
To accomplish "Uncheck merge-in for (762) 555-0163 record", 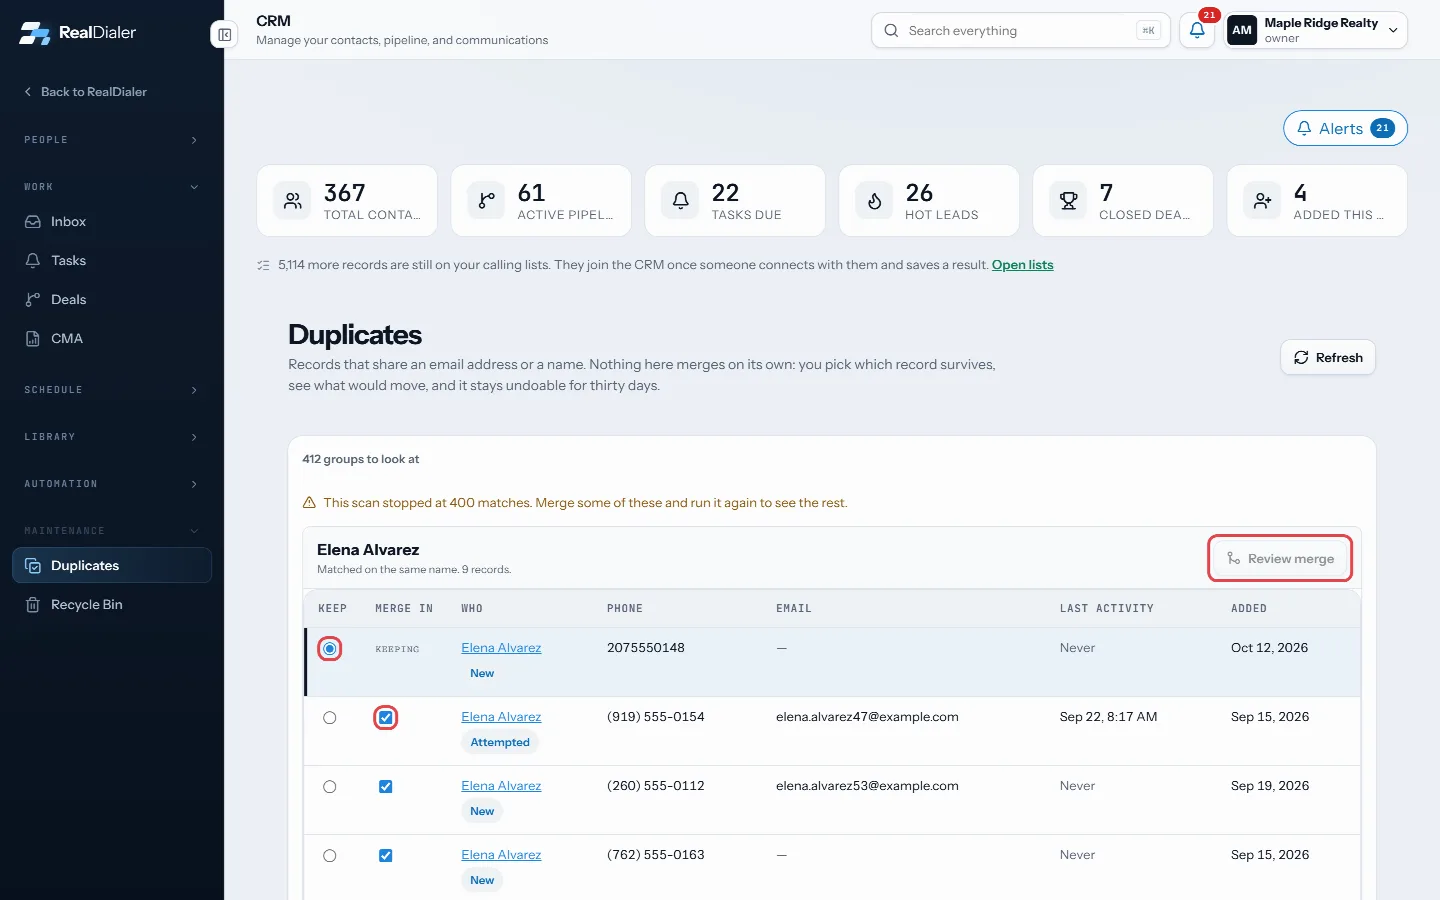I will (386, 856).
